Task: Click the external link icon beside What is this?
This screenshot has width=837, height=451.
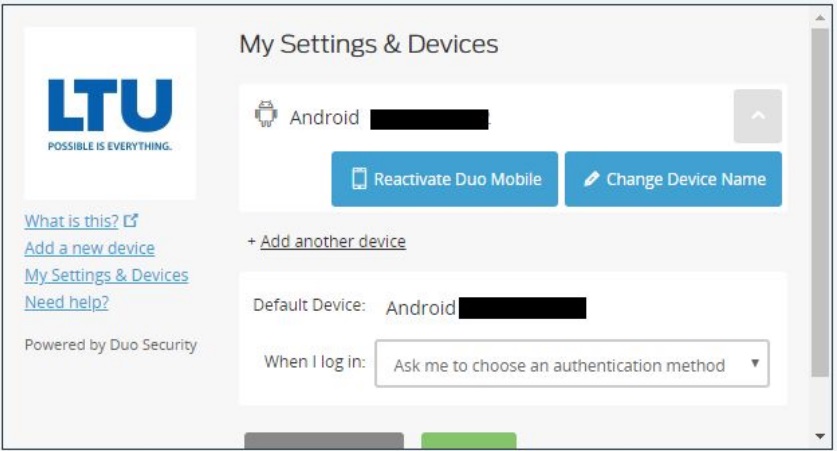Action: tap(131, 220)
